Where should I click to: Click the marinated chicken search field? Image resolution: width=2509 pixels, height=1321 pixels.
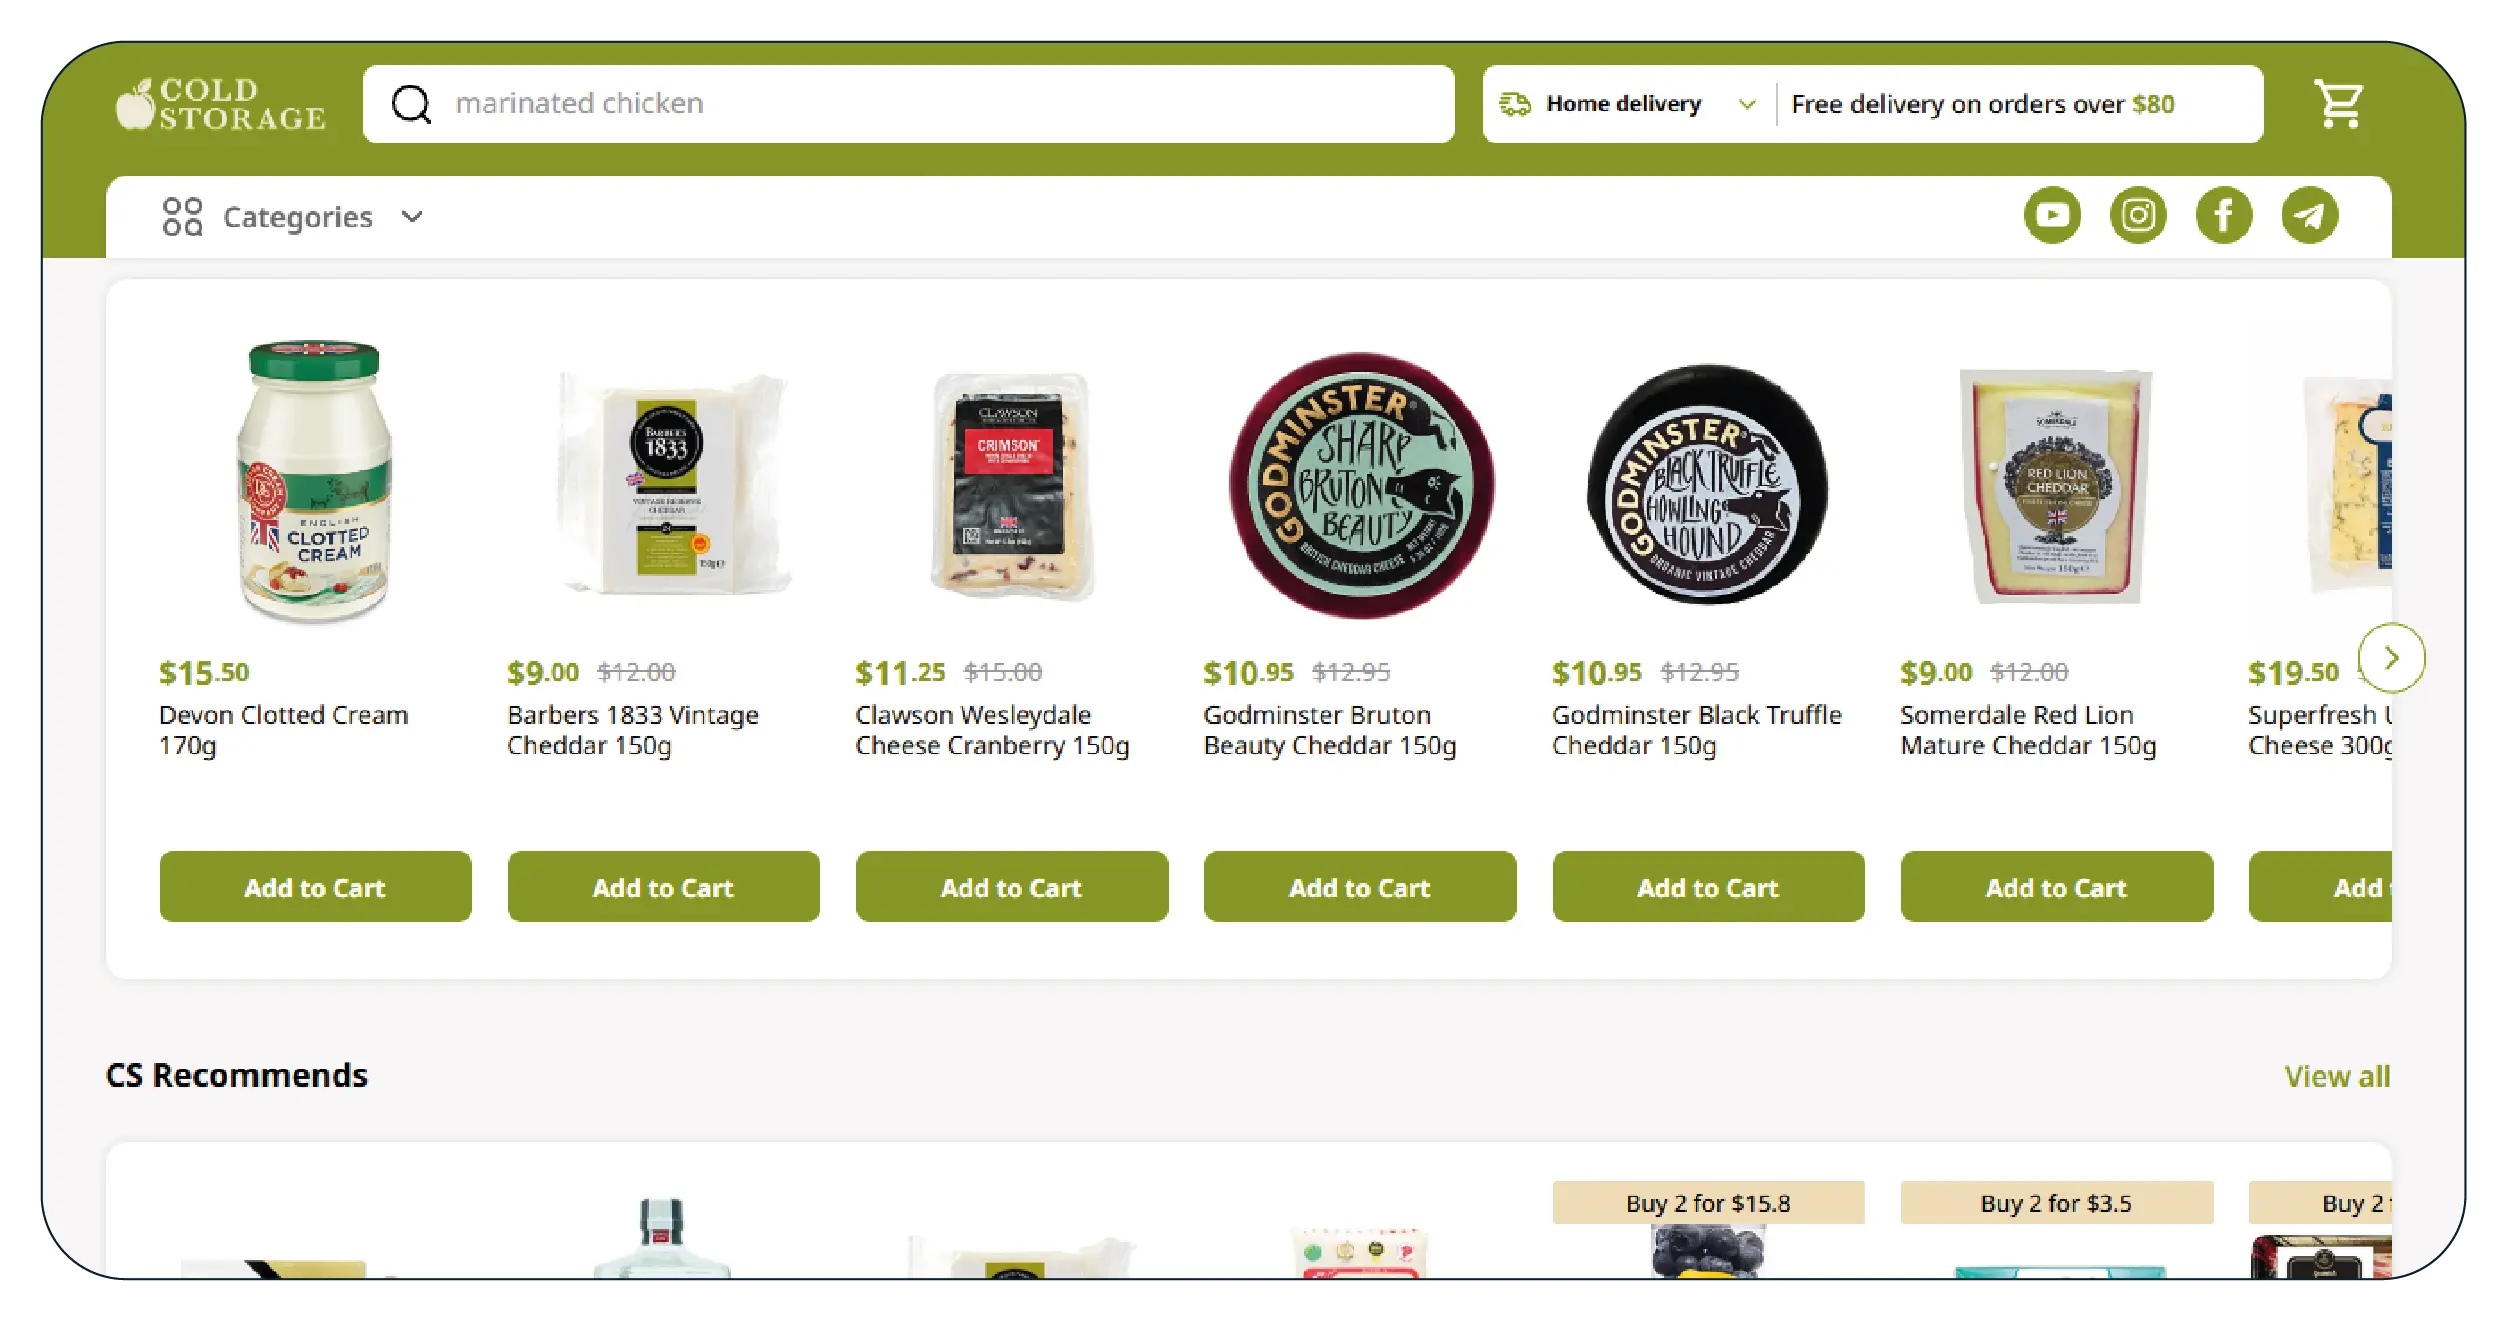(x=908, y=104)
